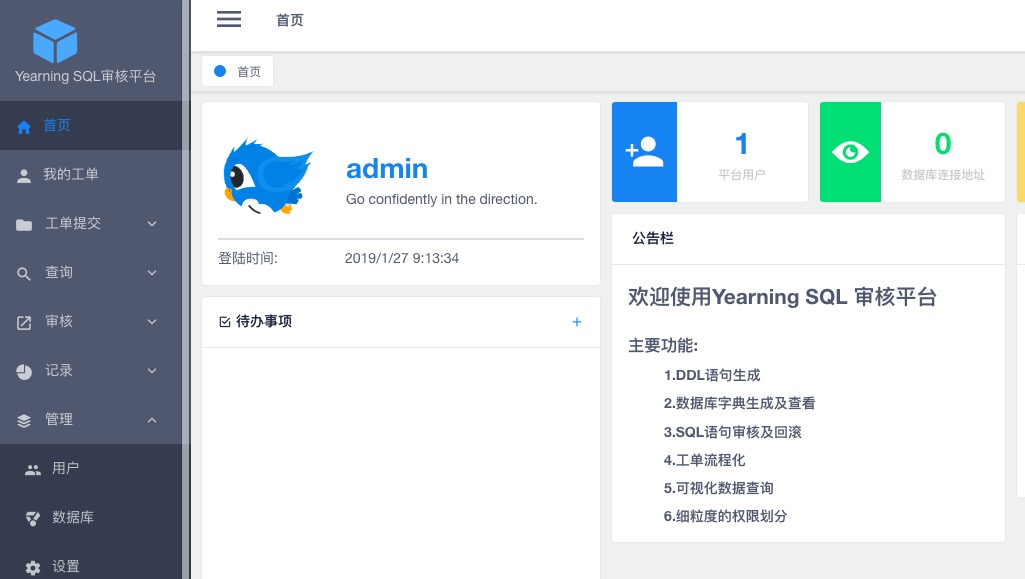Click gear icon beside 设置

pyautogui.click(x=33, y=567)
